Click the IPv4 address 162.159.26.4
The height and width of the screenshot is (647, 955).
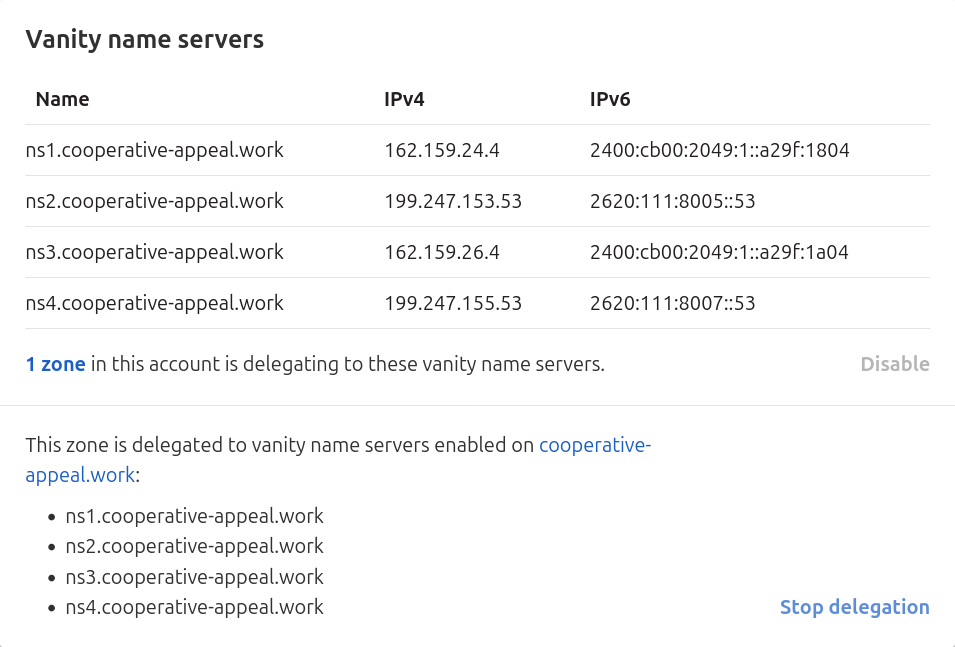pyautogui.click(x=441, y=252)
